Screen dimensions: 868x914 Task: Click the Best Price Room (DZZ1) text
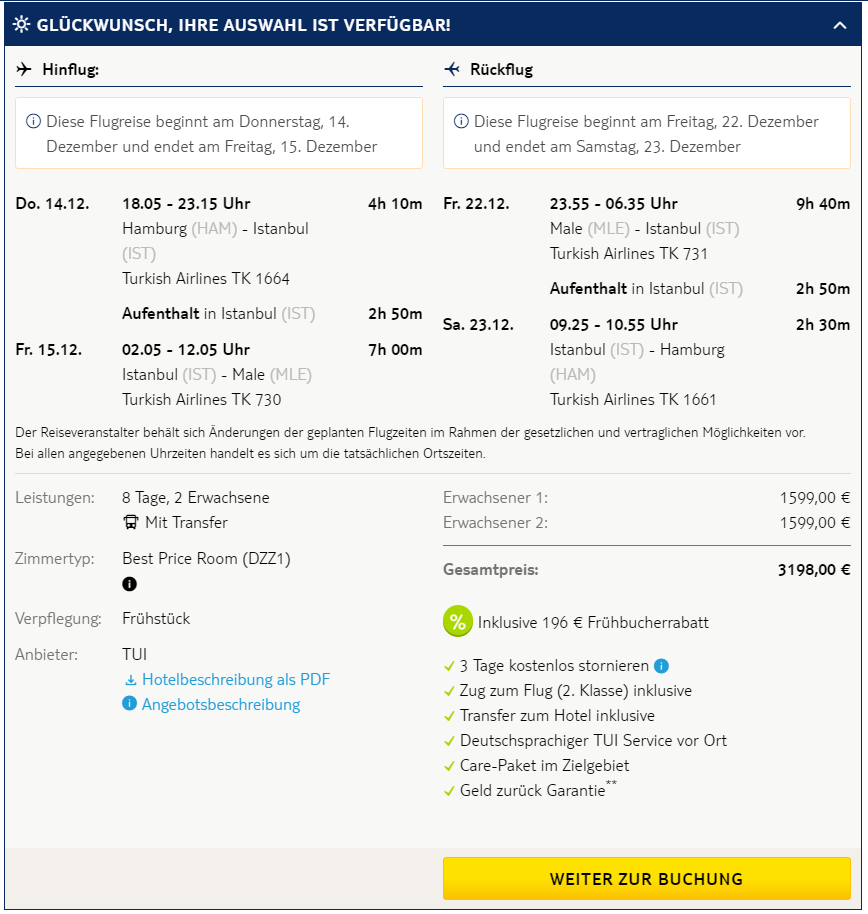click(x=206, y=559)
